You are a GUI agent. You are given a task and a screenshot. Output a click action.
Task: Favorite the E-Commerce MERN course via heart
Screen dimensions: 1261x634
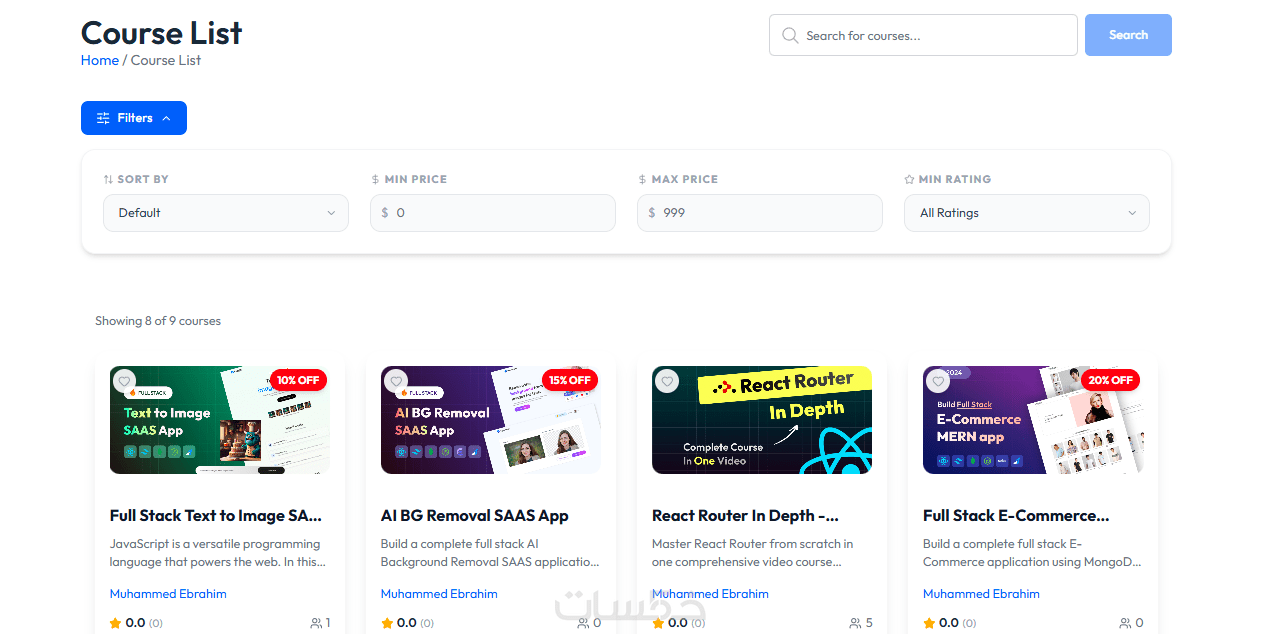[938, 381]
